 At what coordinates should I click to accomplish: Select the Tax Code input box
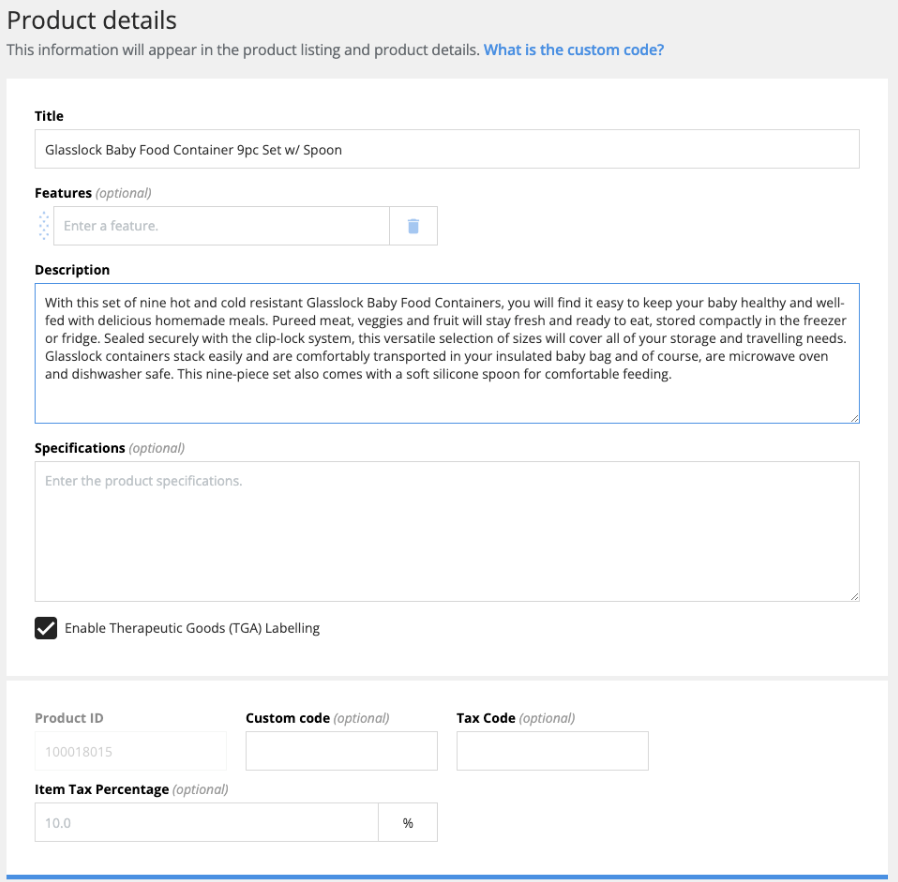552,751
